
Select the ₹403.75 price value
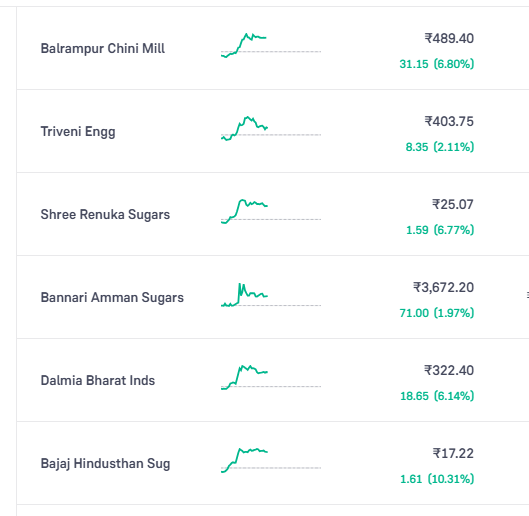pyautogui.click(x=449, y=121)
